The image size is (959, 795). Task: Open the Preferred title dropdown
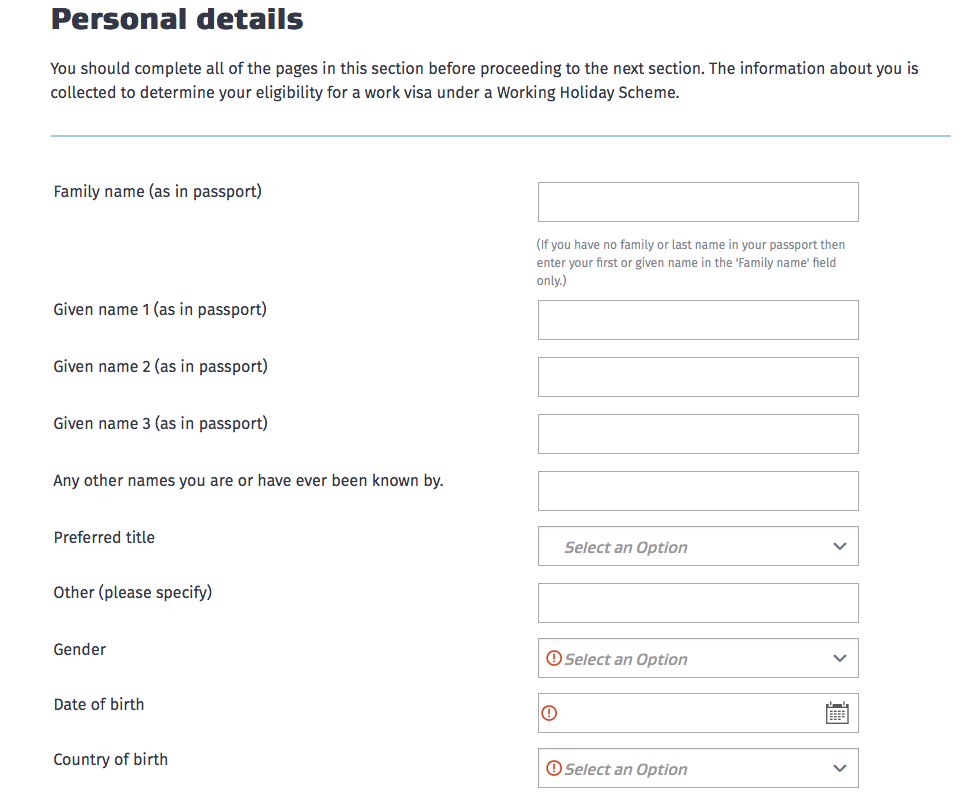pyautogui.click(x=698, y=546)
